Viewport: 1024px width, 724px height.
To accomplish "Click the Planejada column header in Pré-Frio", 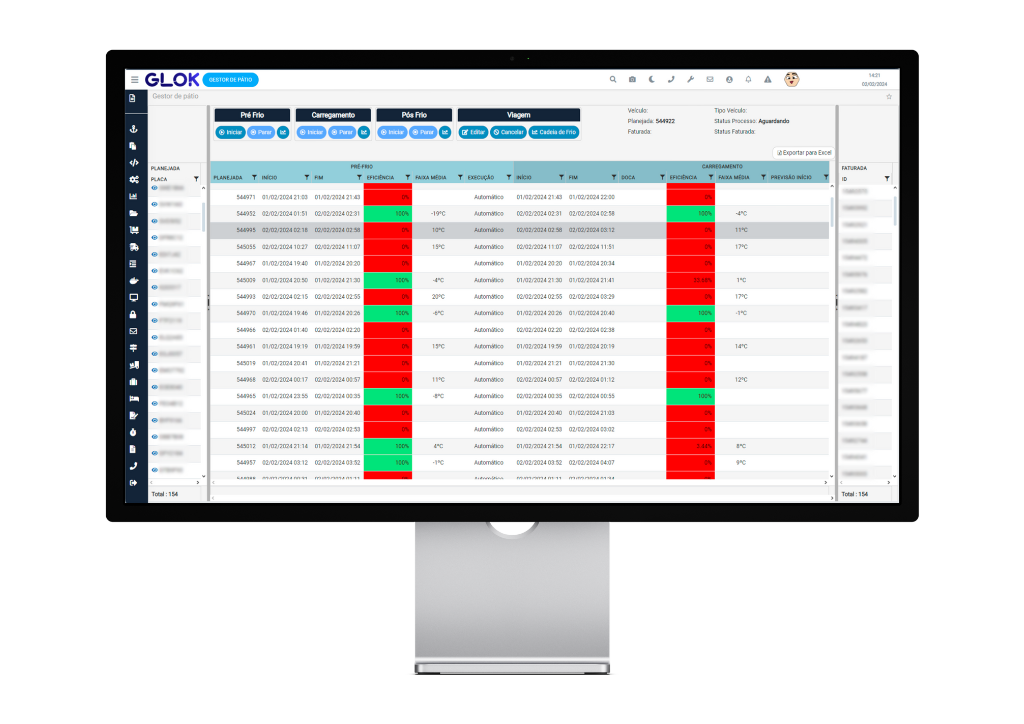I will point(228,177).
